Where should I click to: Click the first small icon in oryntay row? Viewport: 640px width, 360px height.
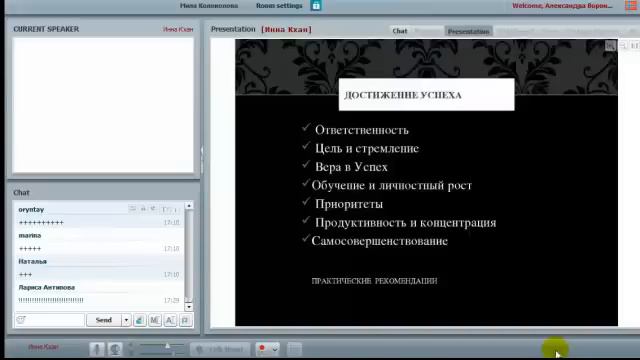[x=132, y=209]
